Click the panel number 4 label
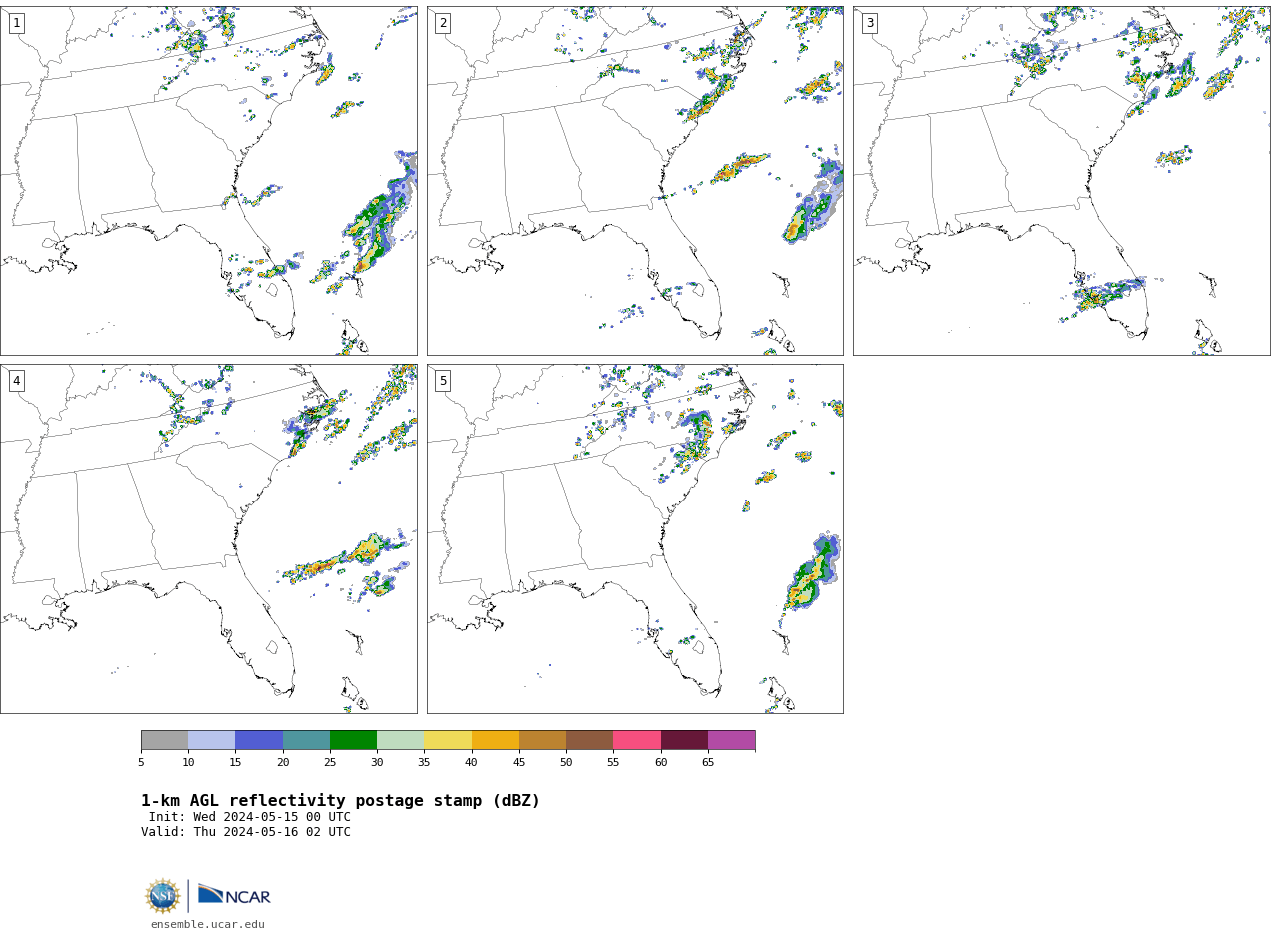 (x=17, y=381)
